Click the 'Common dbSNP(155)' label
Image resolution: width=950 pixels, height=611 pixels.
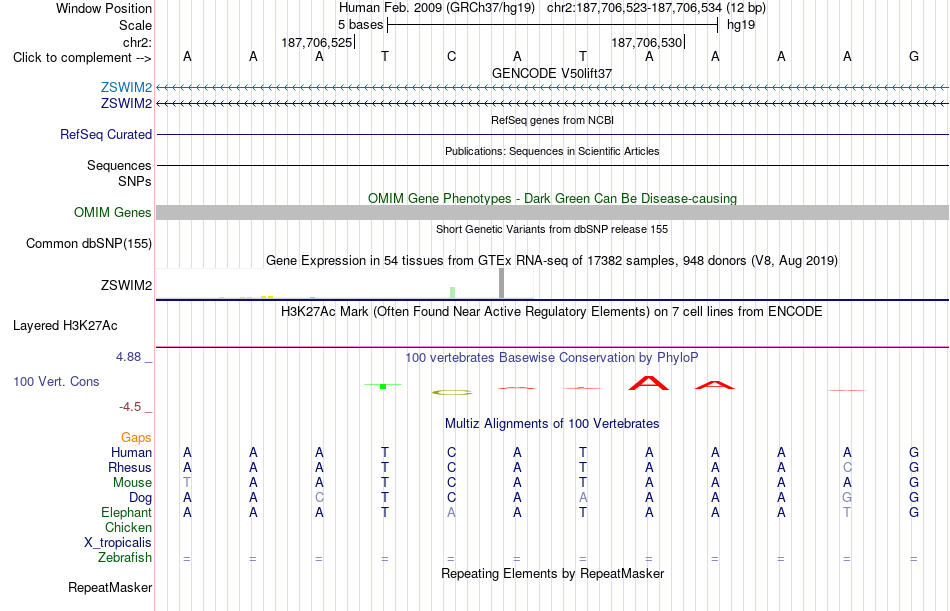click(88, 244)
